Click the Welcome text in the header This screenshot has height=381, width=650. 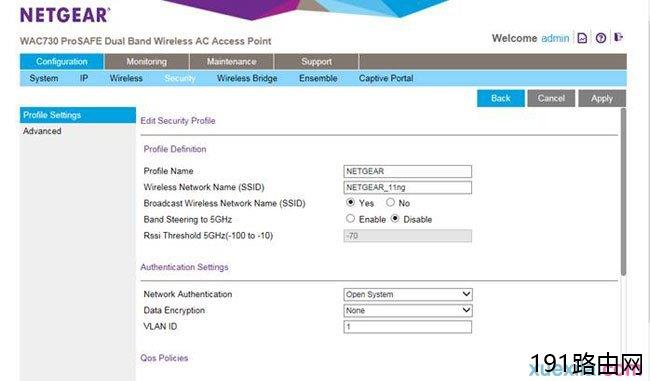point(514,38)
